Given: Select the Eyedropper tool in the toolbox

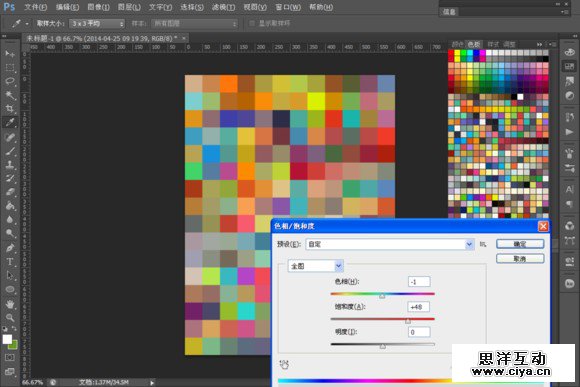Looking at the screenshot, I should click(10, 122).
